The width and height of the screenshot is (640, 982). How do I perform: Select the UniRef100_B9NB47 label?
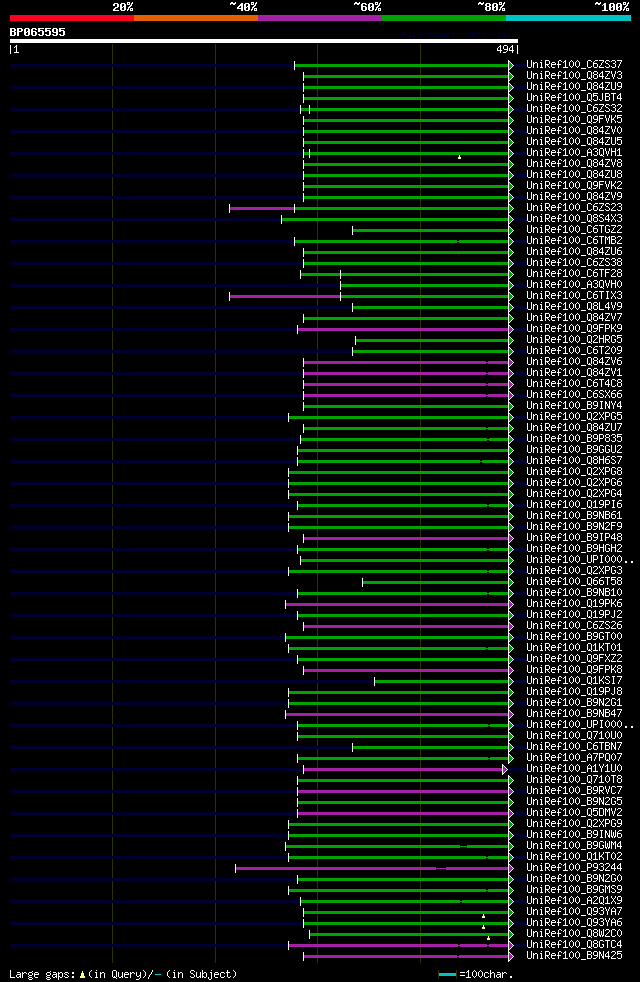574,714
